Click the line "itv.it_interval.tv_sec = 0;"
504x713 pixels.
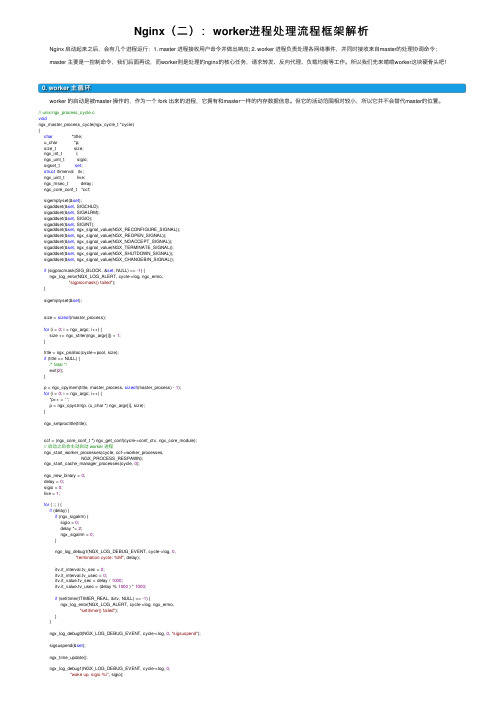coord(80,569)
